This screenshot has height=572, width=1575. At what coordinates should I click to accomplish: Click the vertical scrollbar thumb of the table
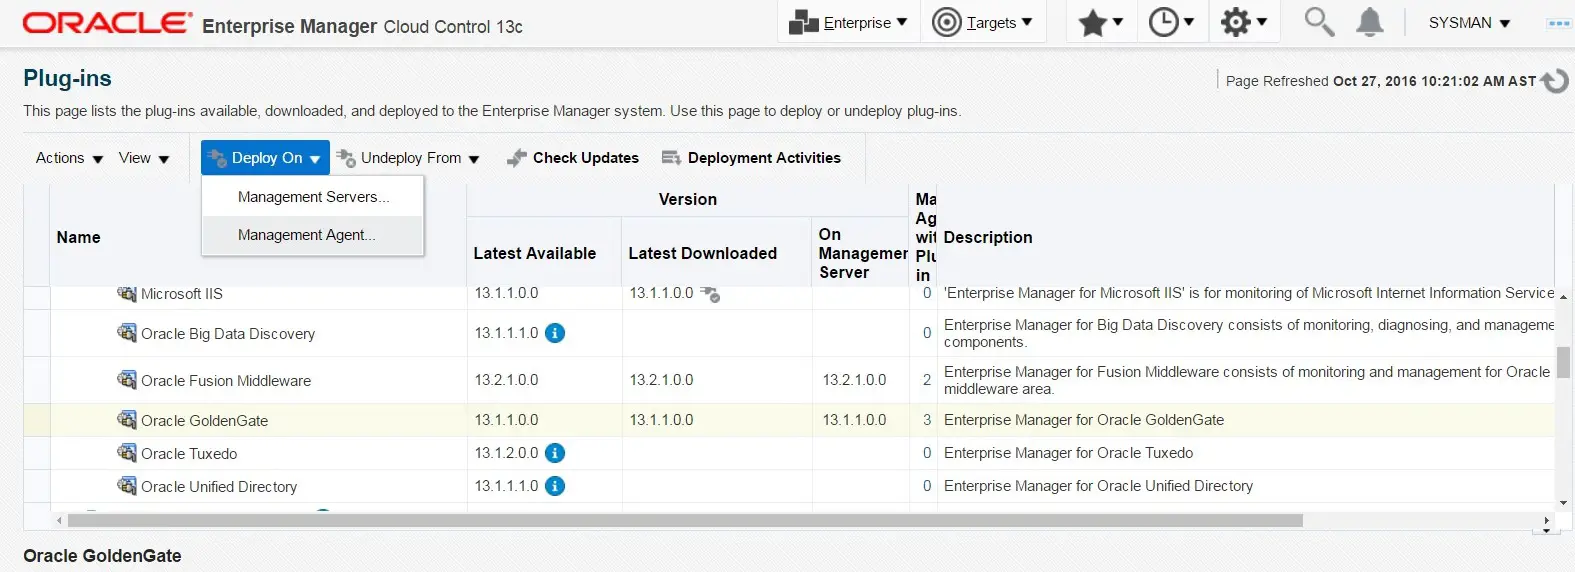(1563, 362)
